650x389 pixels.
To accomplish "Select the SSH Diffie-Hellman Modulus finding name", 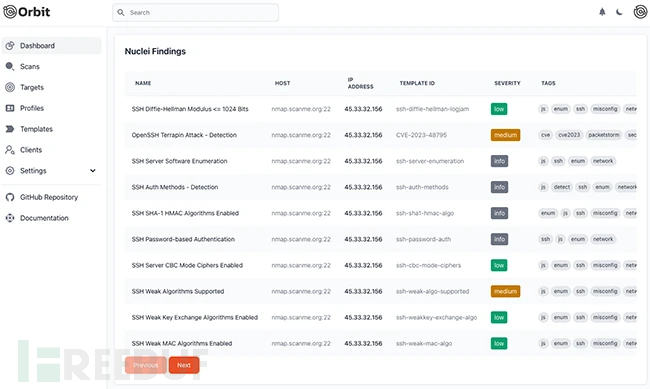I will click(x=190, y=109).
